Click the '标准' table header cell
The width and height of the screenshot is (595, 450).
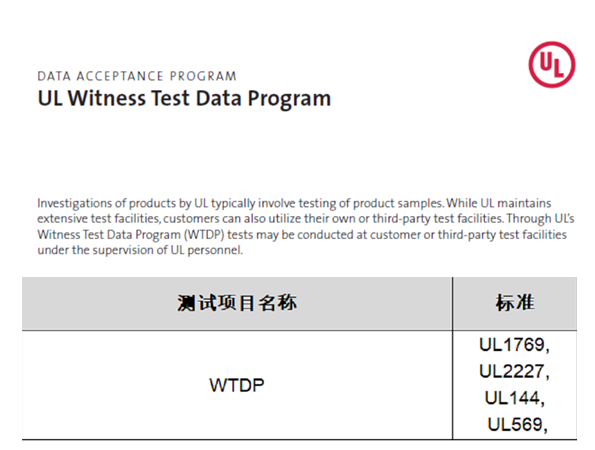[515, 304]
